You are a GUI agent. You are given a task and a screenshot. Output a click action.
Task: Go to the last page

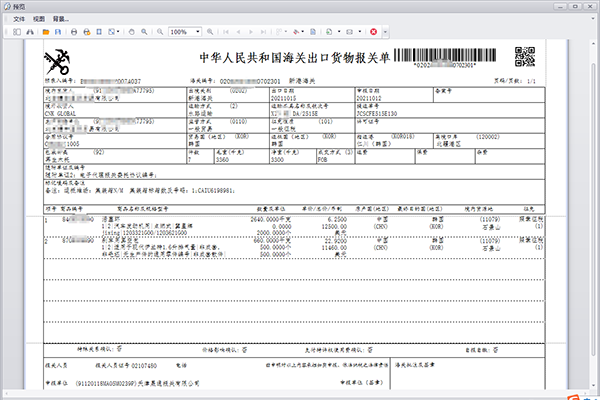click(263, 32)
